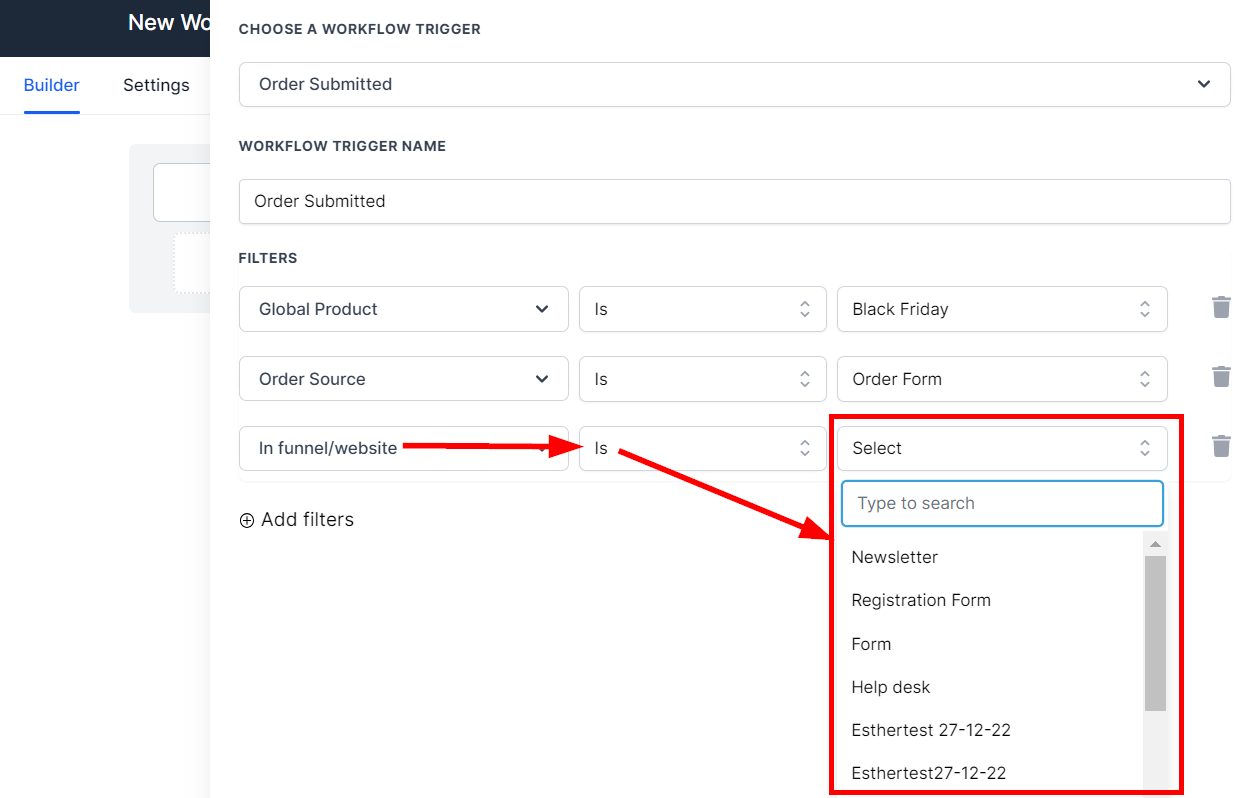Switch to the Settings tab
Viewport: 1238px width, 798px height.
coord(156,85)
